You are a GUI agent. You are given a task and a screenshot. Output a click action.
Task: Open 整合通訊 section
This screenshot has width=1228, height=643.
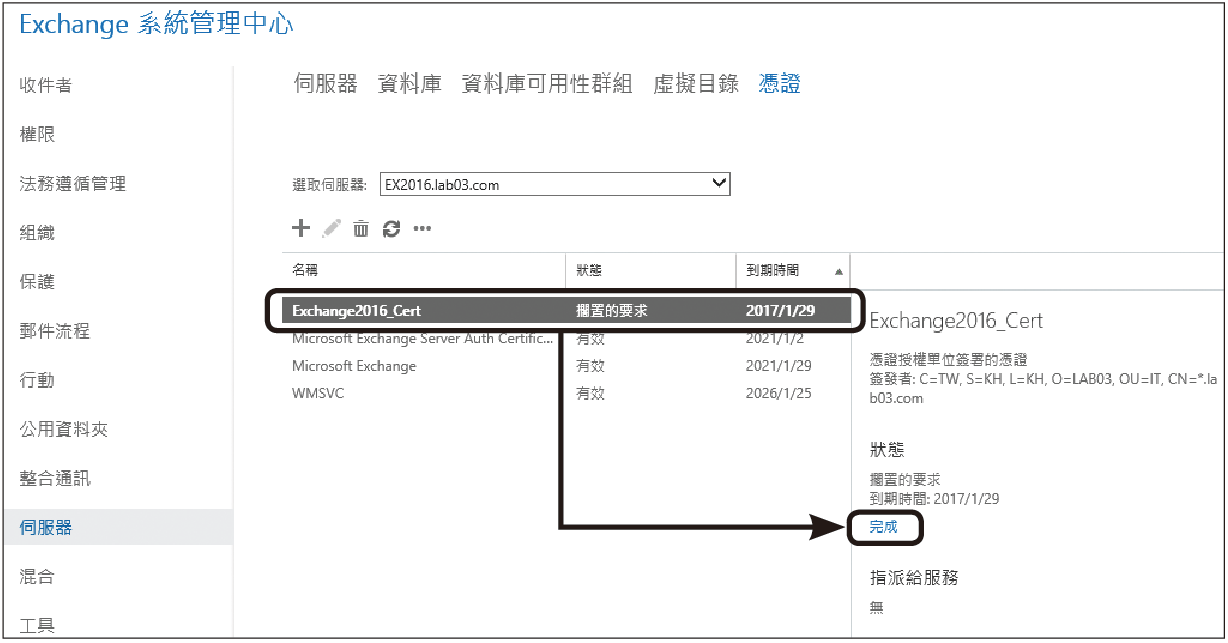click(x=55, y=478)
